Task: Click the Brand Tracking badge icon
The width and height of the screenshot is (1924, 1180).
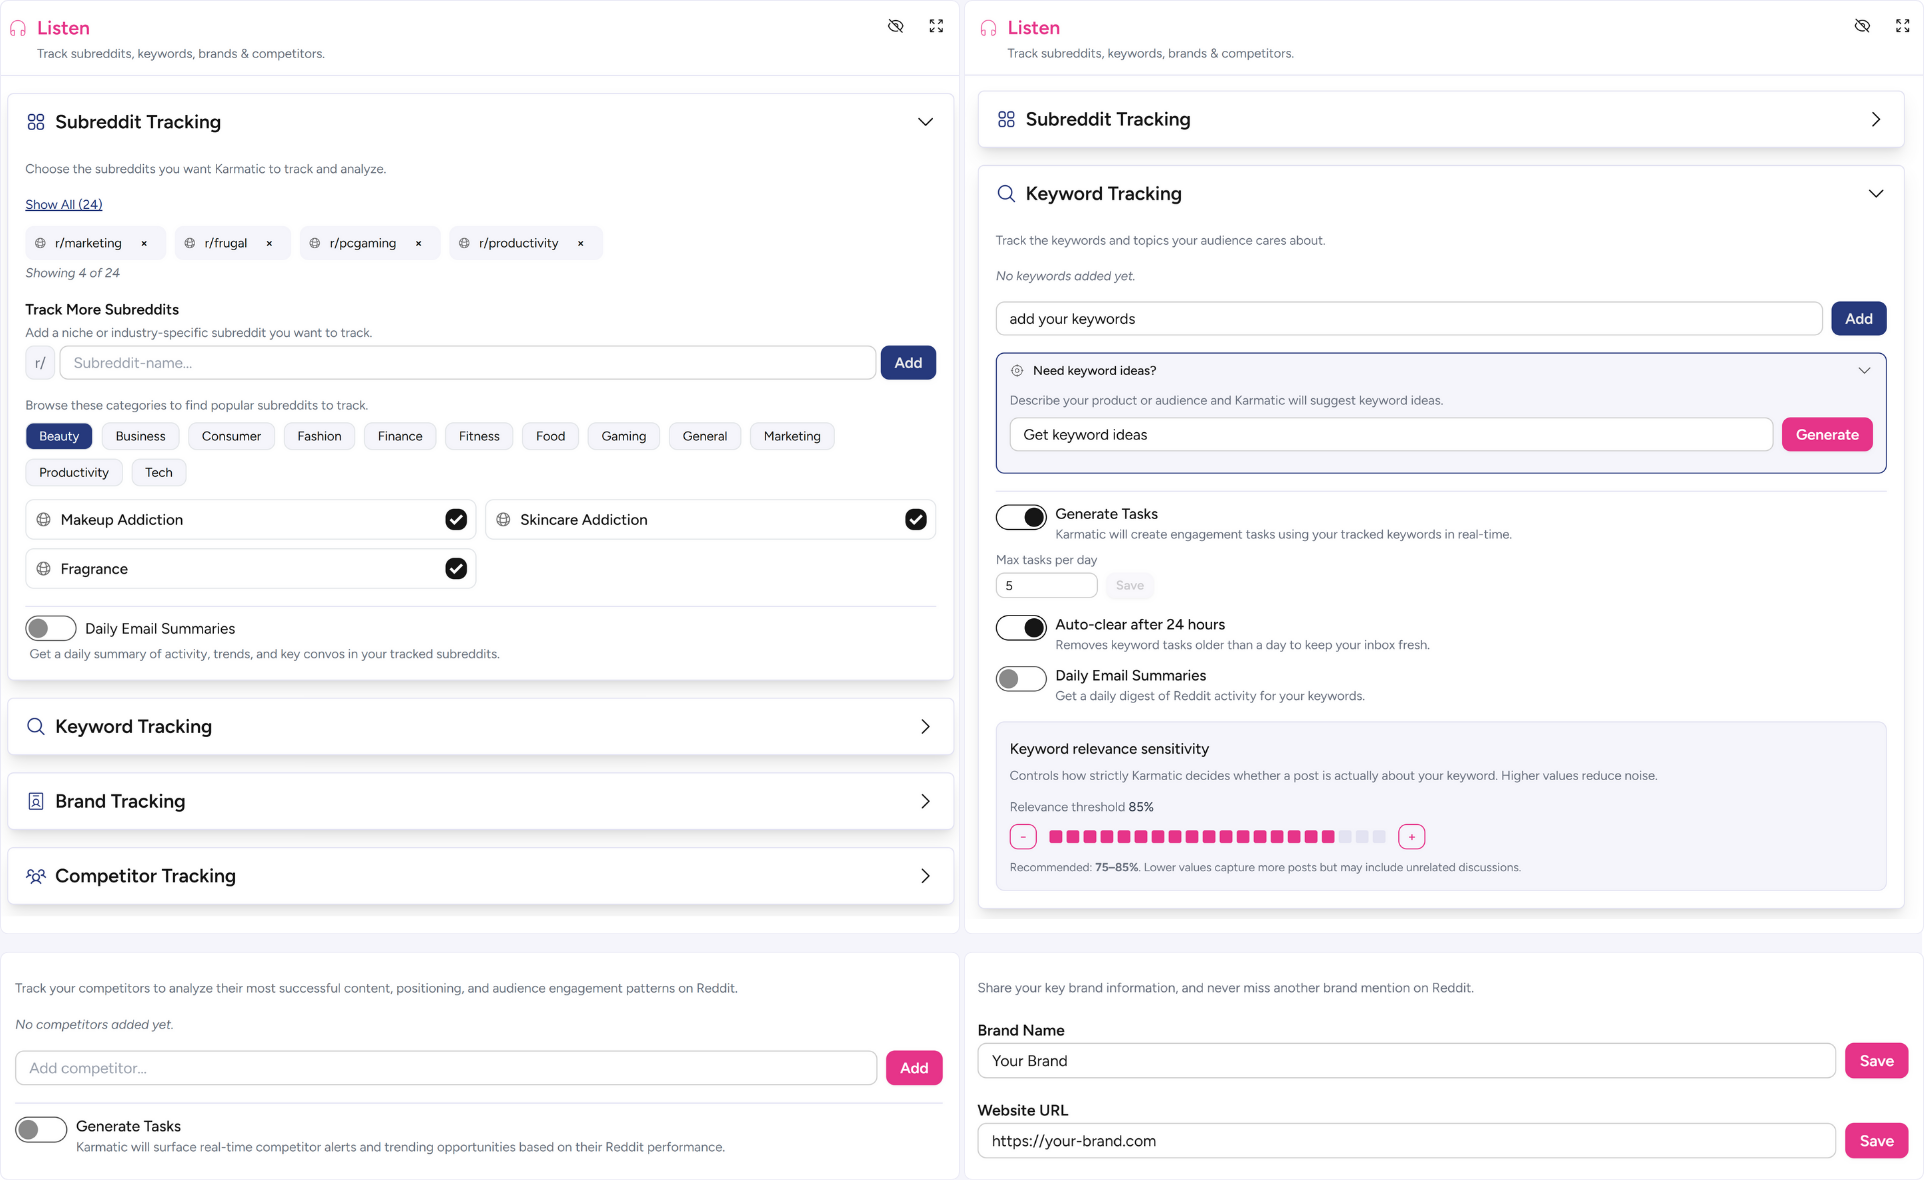Action: [36, 801]
